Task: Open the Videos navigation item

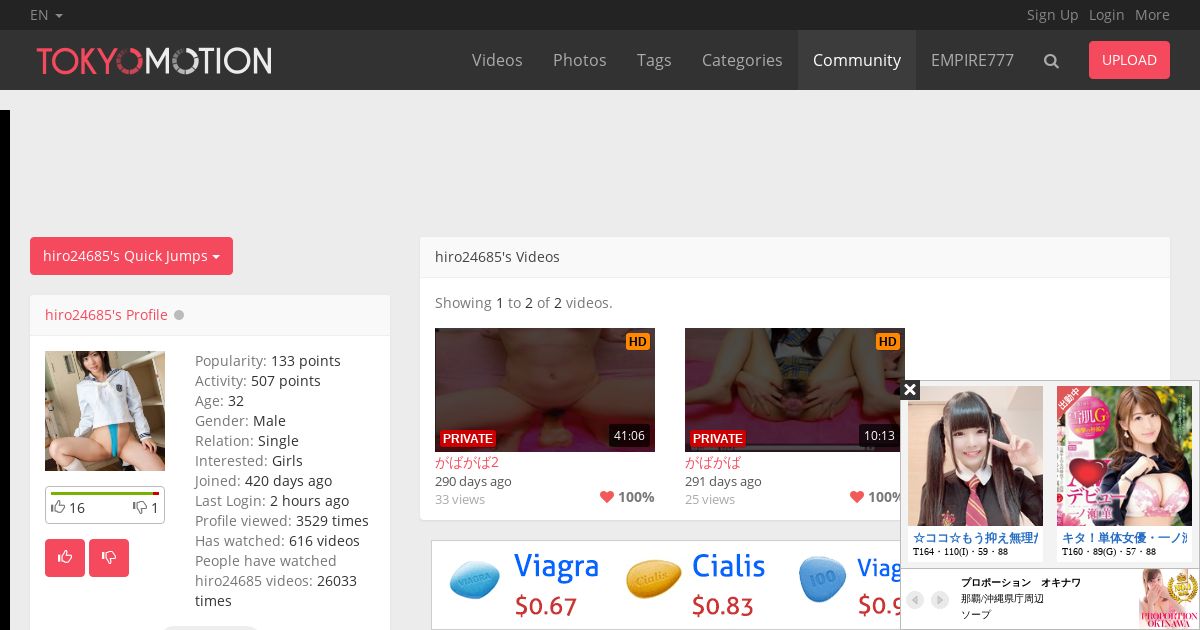Action: 497,60
